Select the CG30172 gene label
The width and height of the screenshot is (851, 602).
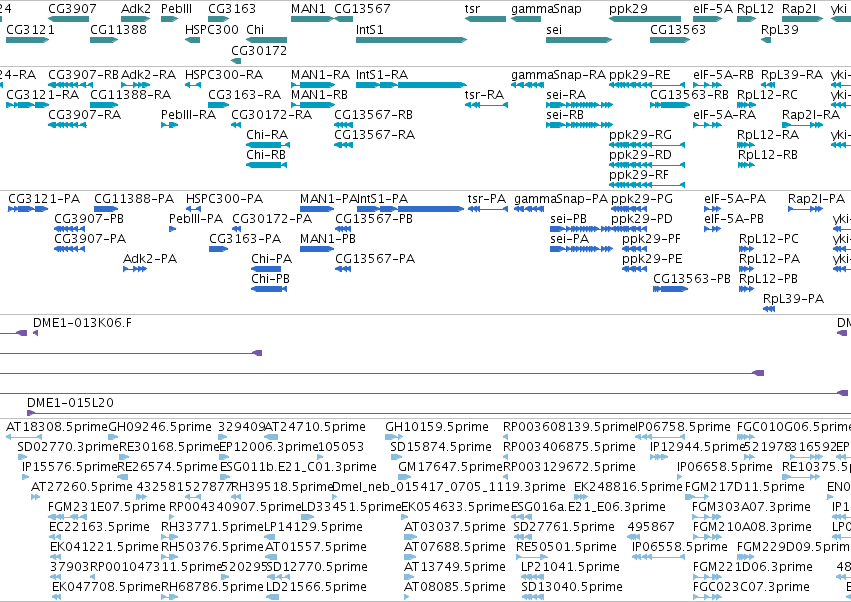coord(259,50)
